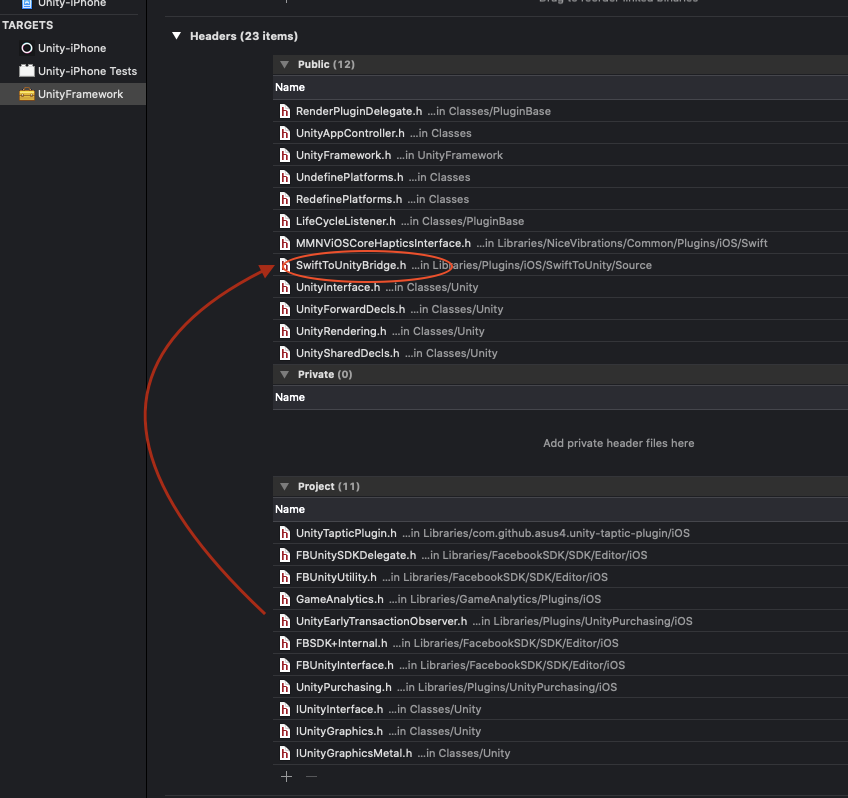Viewport: 848px width, 798px height.
Task: Click header icon of FBSDK+Internal.h
Action: coord(284,643)
